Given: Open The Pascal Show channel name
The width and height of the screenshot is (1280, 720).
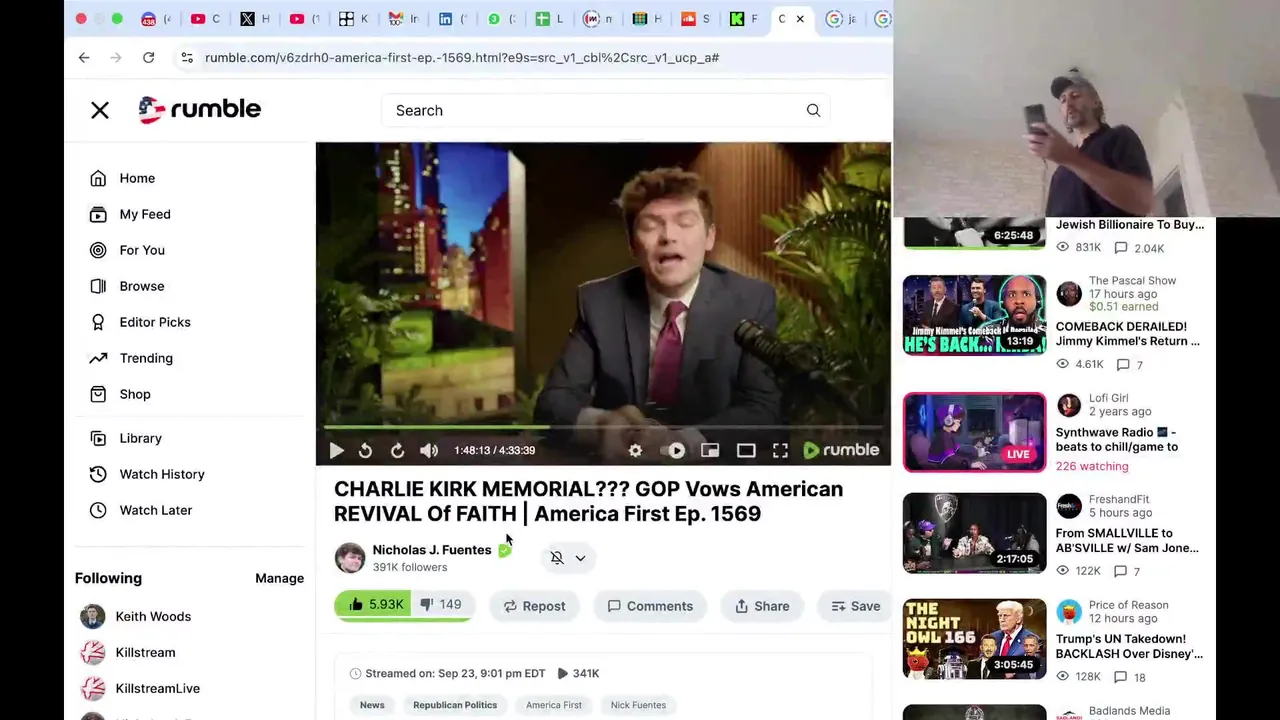Looking at the screenshot, I should tap(1132, 281).
